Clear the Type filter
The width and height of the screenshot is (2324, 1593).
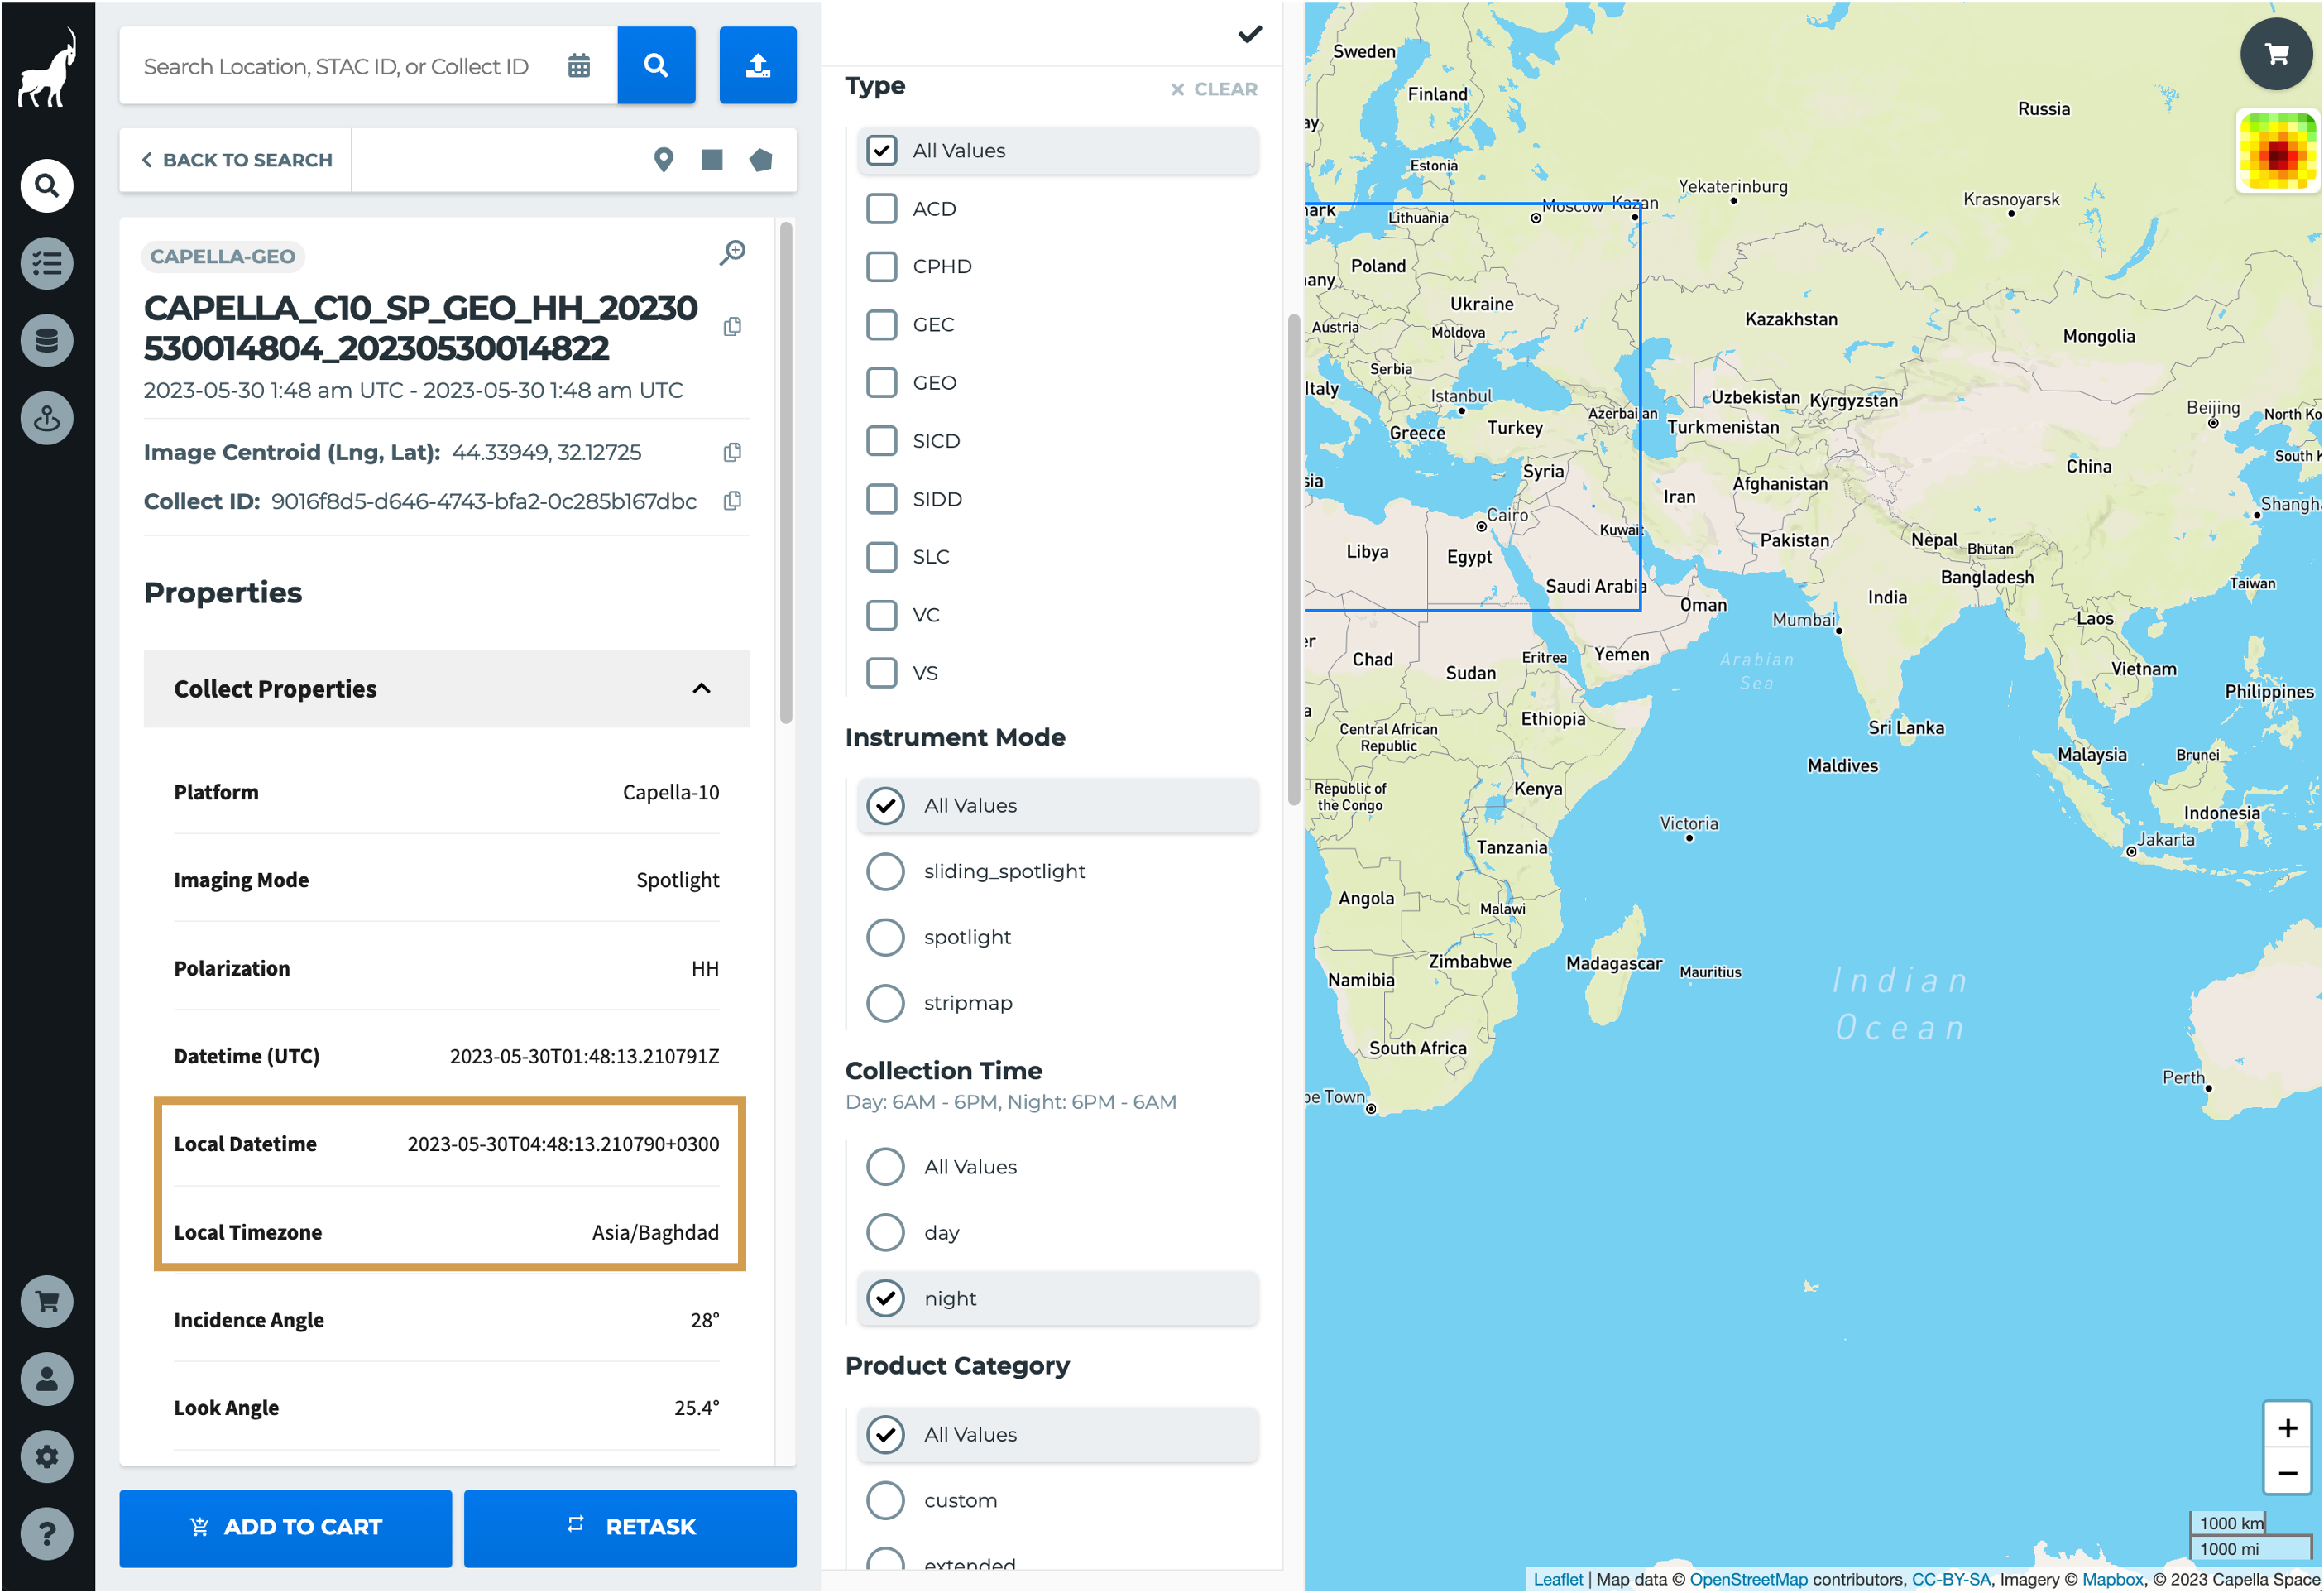(1214, 89)
